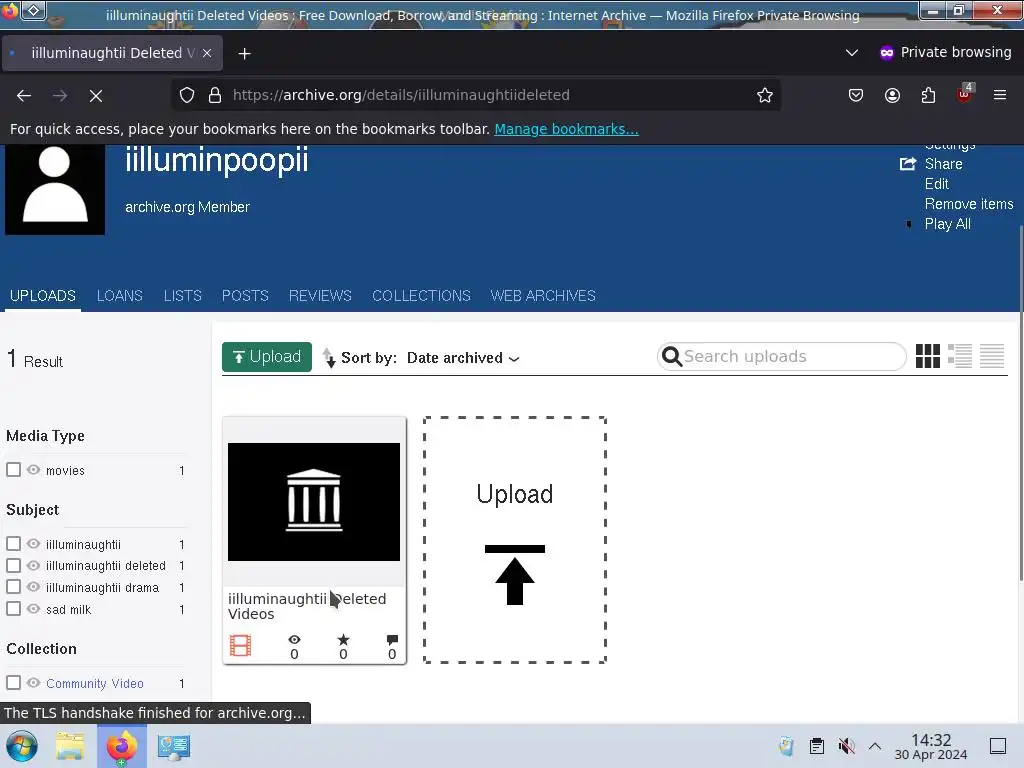Open the Manage bookmarks link

coord(566,129)
